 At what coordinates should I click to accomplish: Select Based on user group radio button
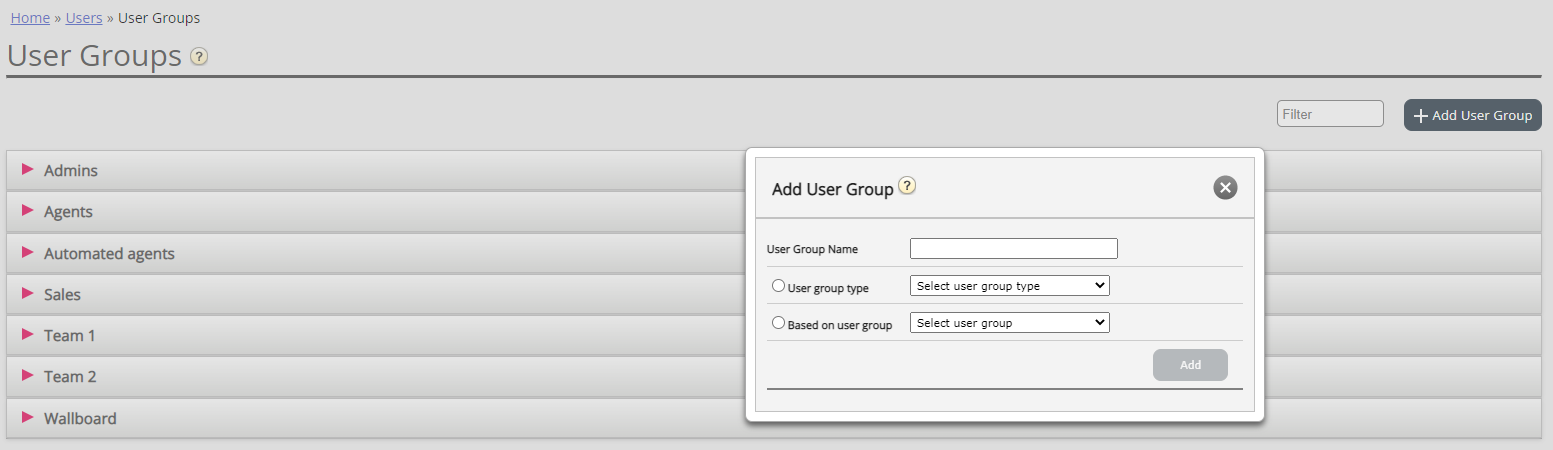click(779, 323)
